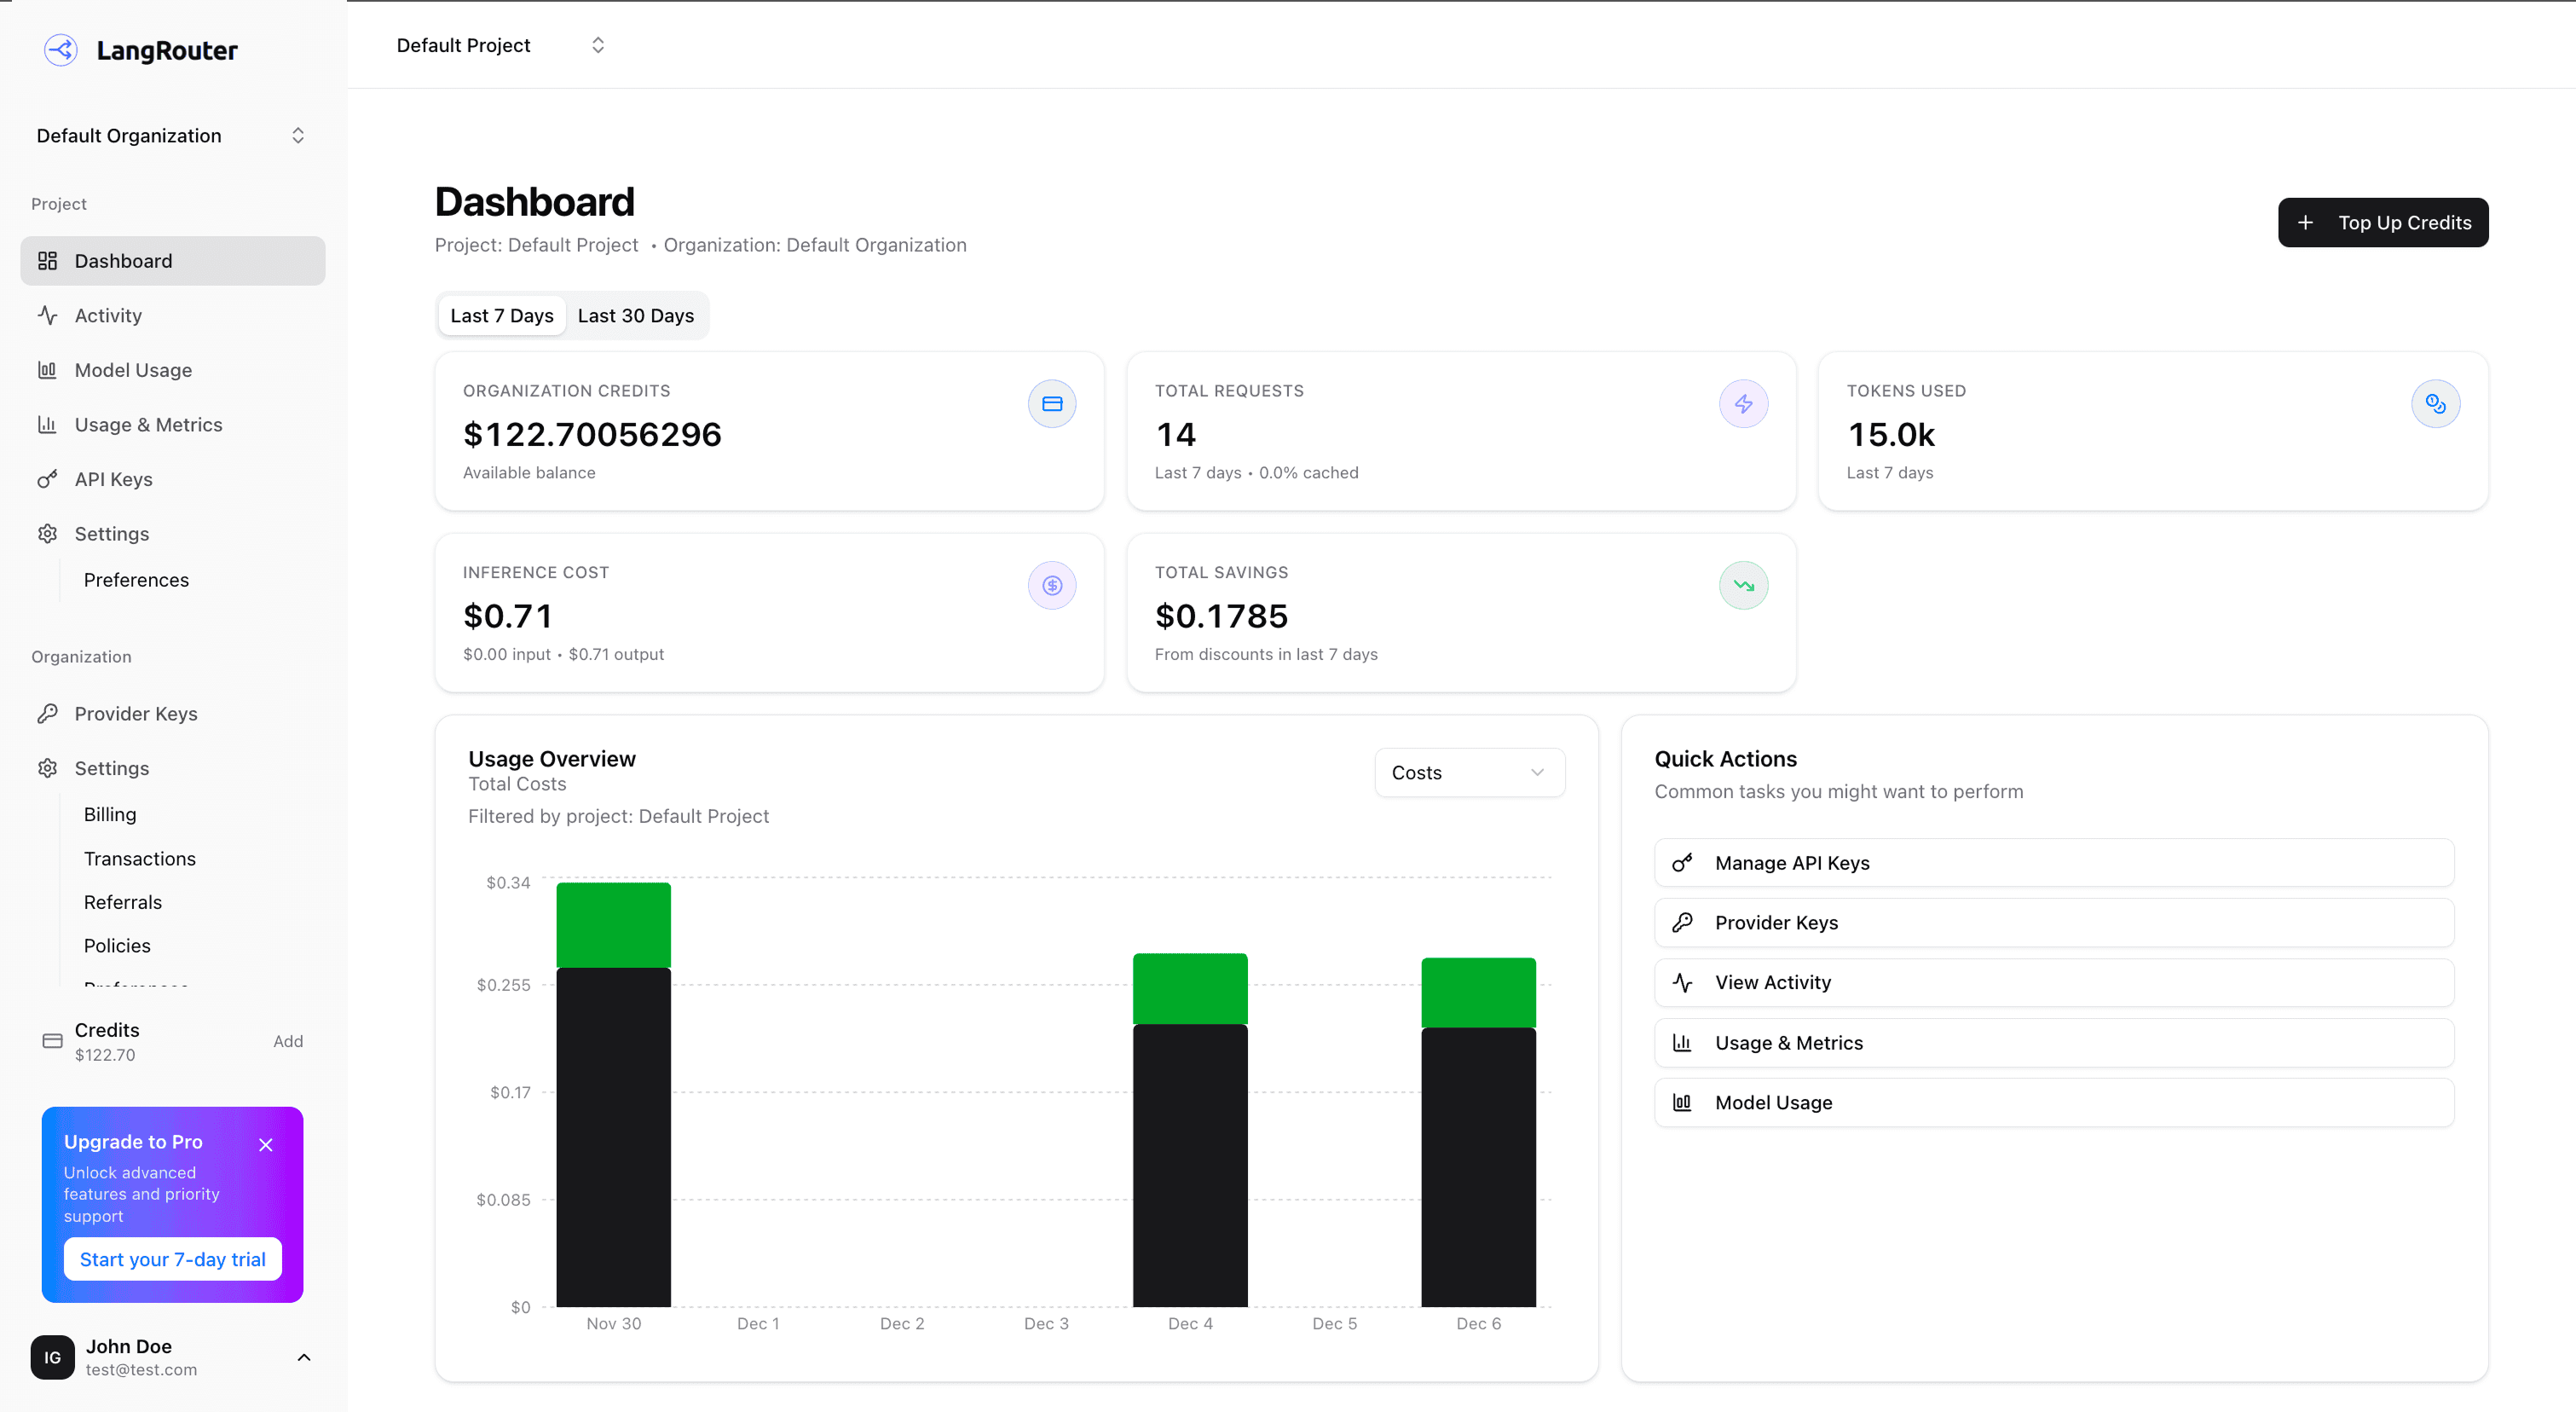Collapse the John Doe user menu
The image size is (2576, 1412).
(x=304, y=1357)
